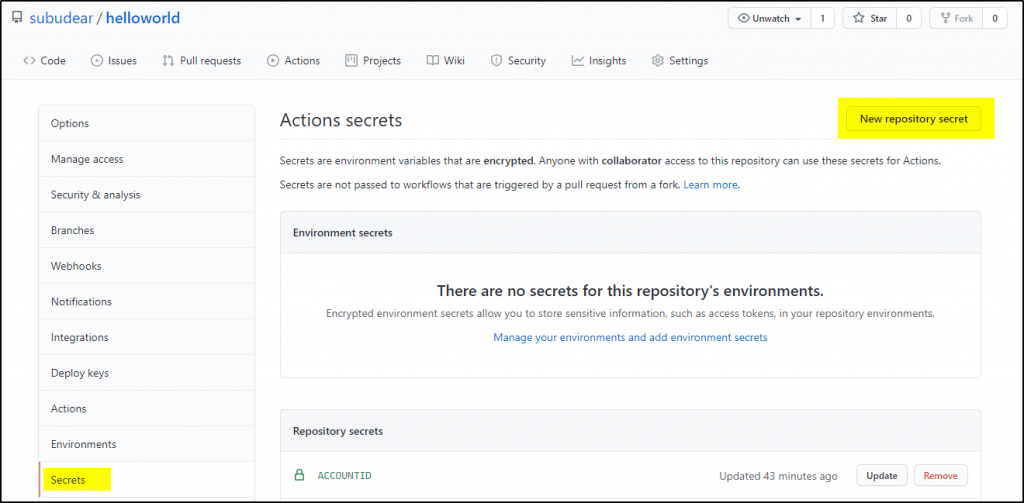The width and height of the screenshot is (1024, 503).
Task: Open Security & analysis settings
Action: (147, 195)
